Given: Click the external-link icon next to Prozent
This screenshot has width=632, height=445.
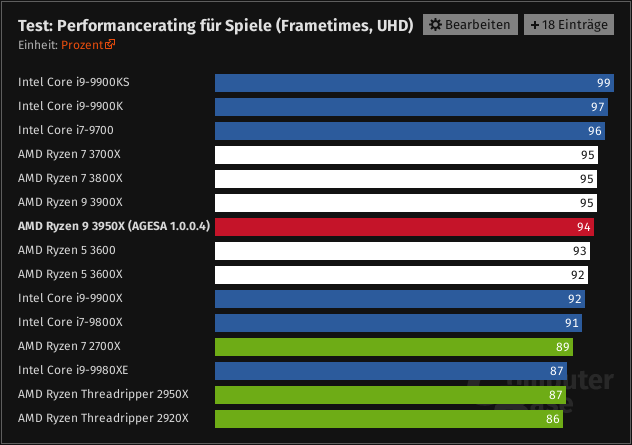Looking at the screenshot, I should coord(110,44).
